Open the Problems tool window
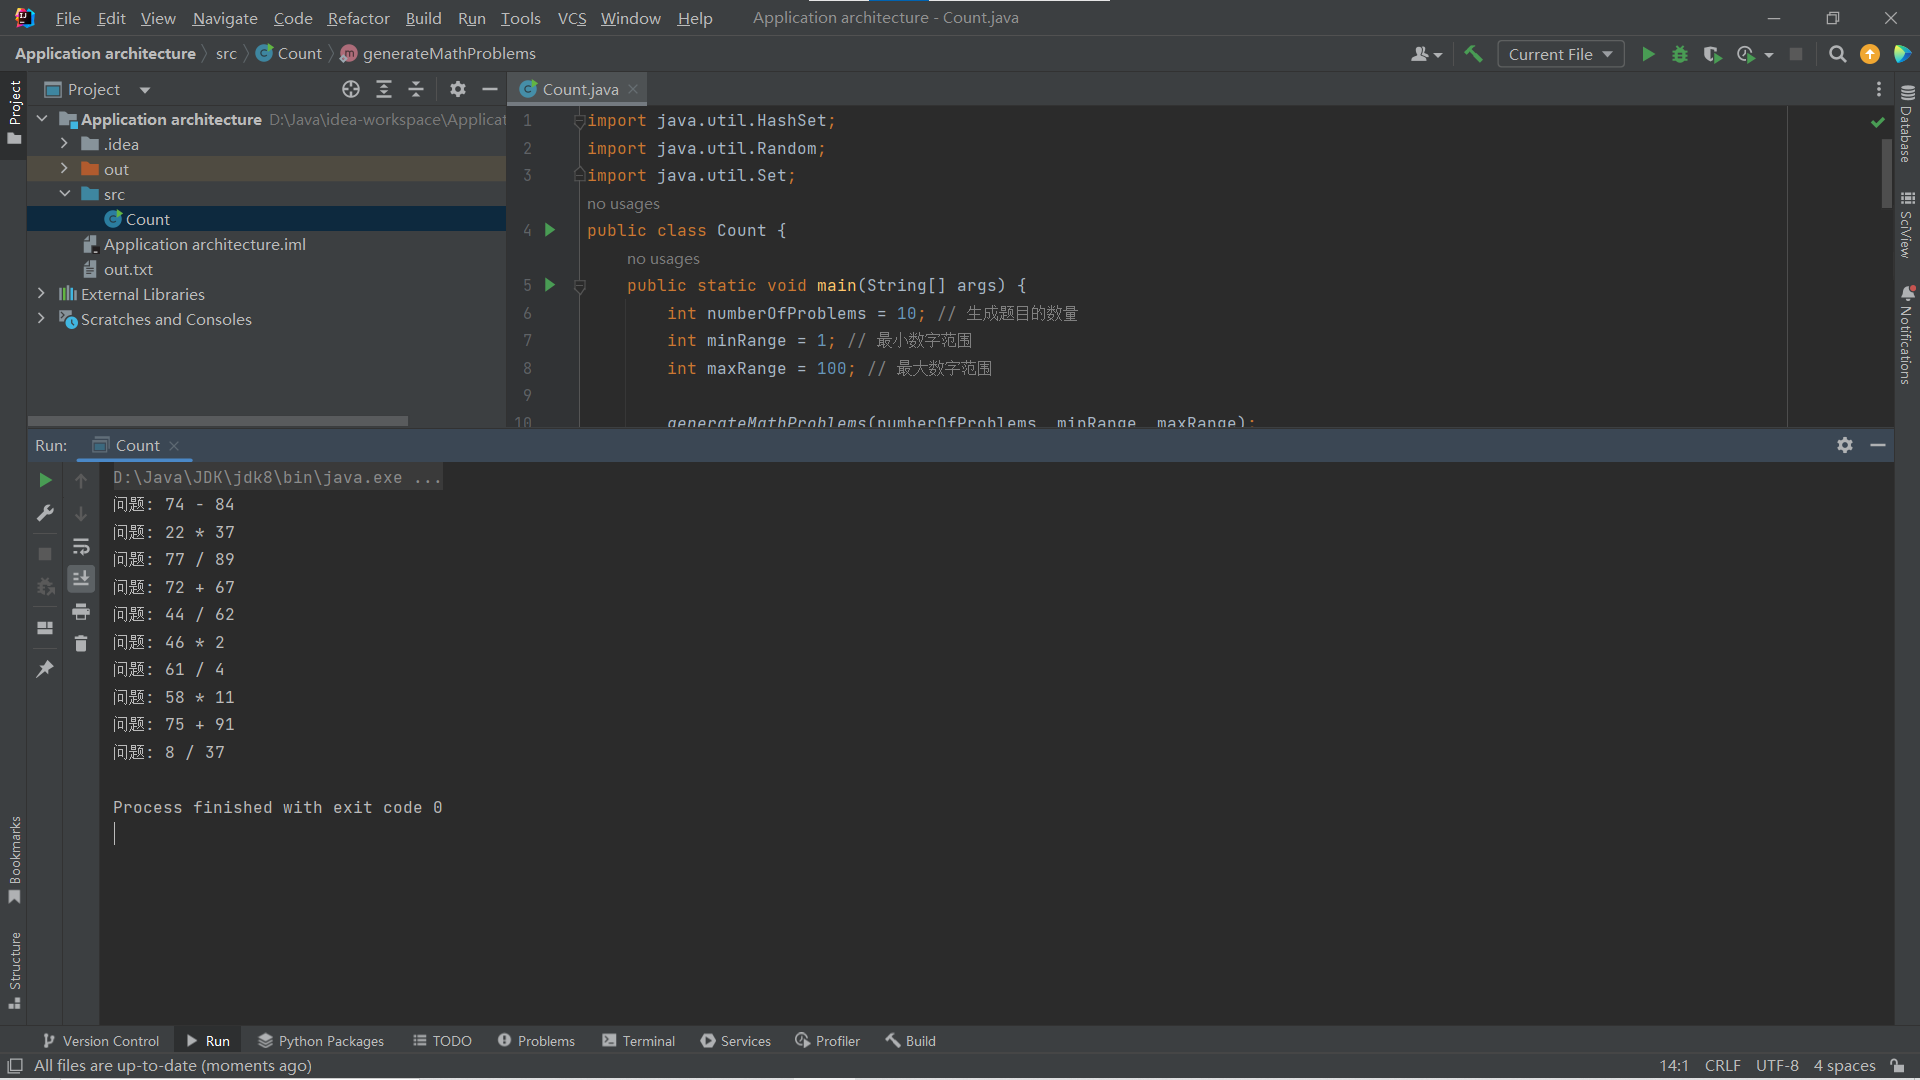1920x1080 pixels. (536, 1041)
